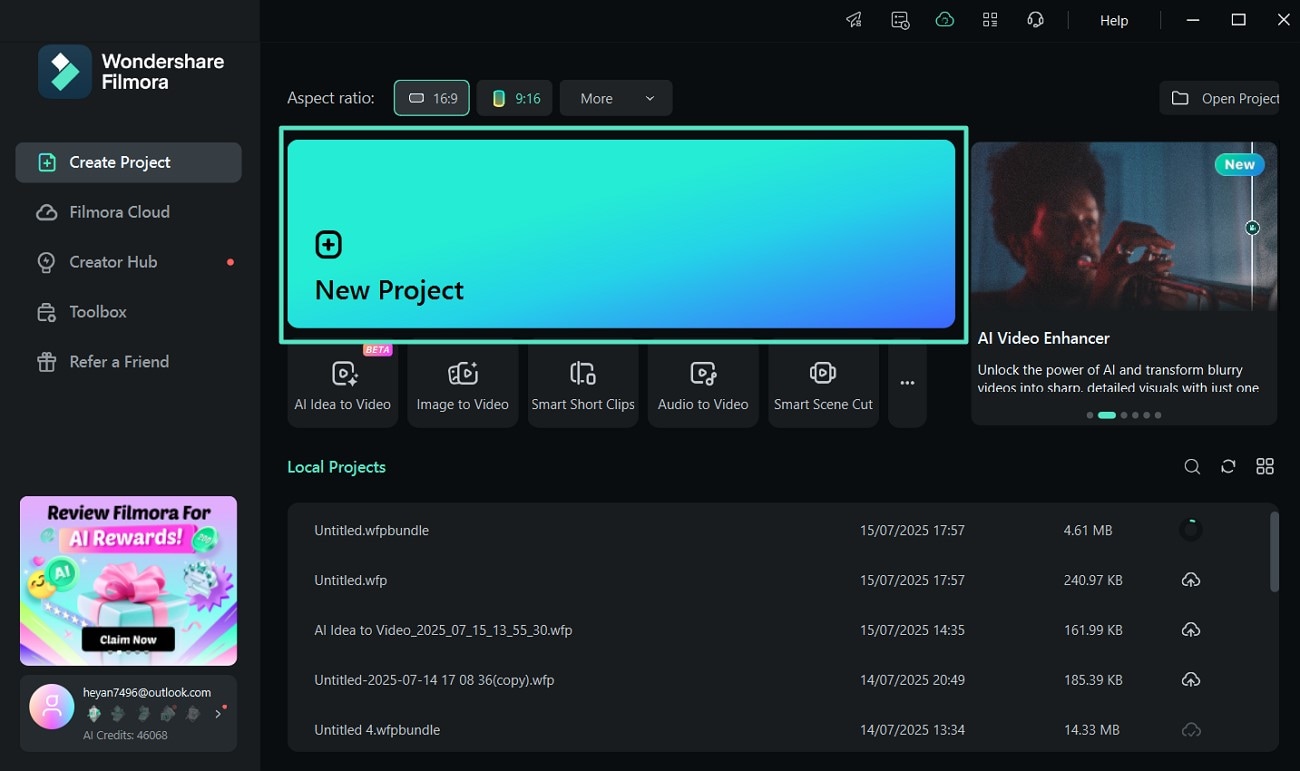1300x771 pixels.
Task: Click Claim Now on the rewards banner
Action: (x=128, y=639)
